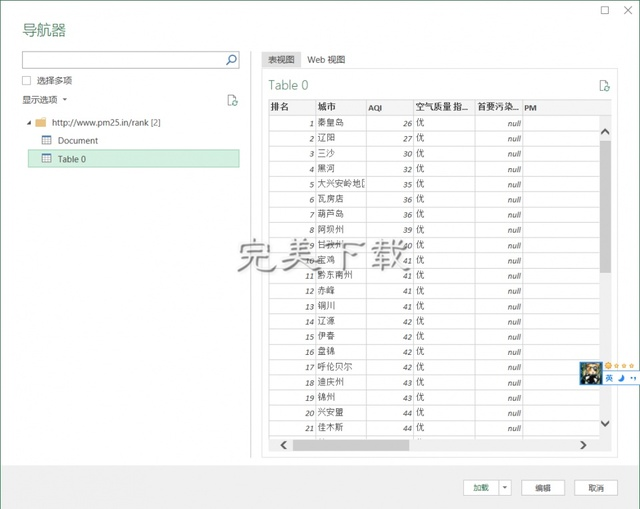Viewport: 640px width, 509px height.
Task: Click the 佳木斯 city cell
Action: [x=341, y=428]
